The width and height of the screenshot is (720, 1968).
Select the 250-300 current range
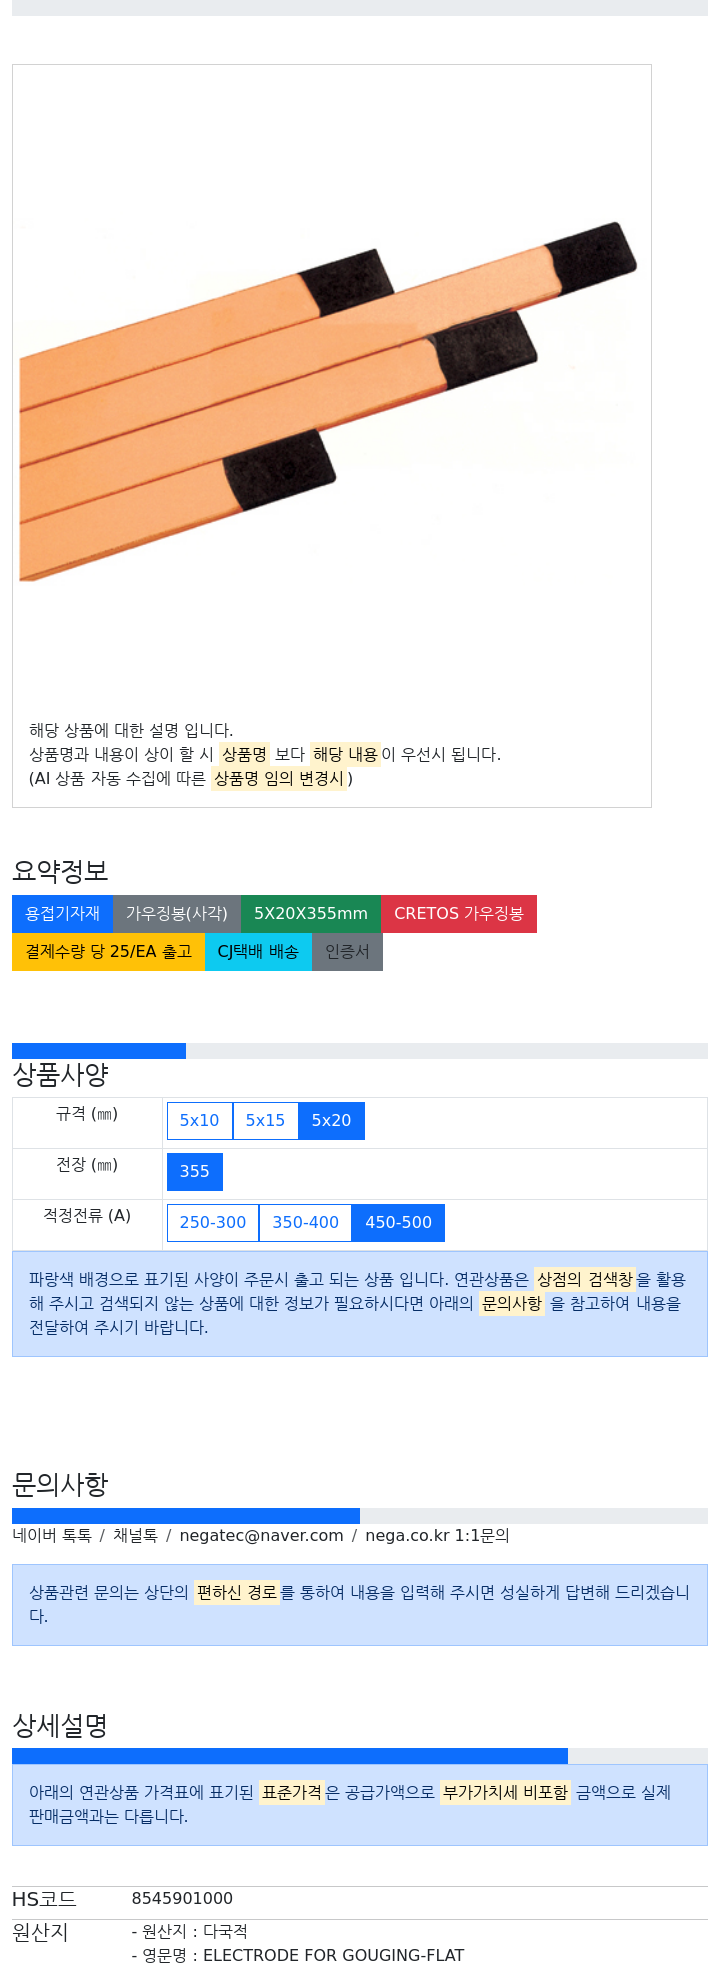pyautogui.click(x=212, y=1223)
